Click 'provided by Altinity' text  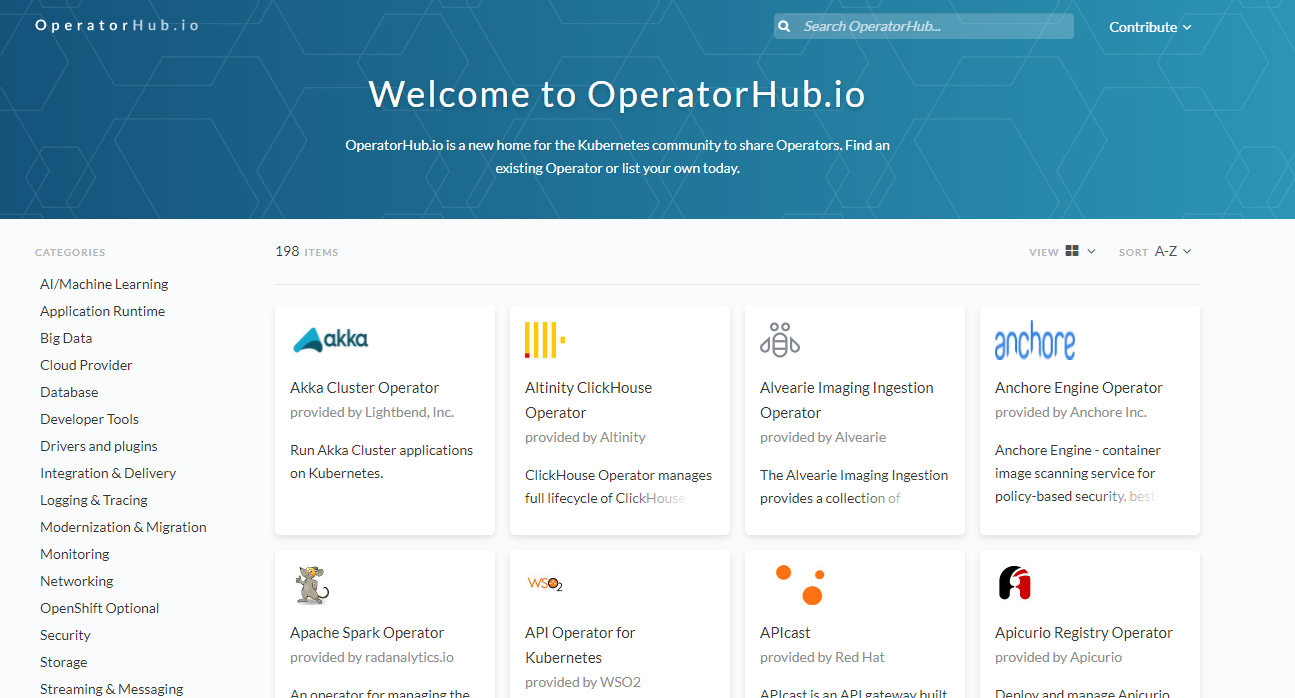tap(585, 437)
